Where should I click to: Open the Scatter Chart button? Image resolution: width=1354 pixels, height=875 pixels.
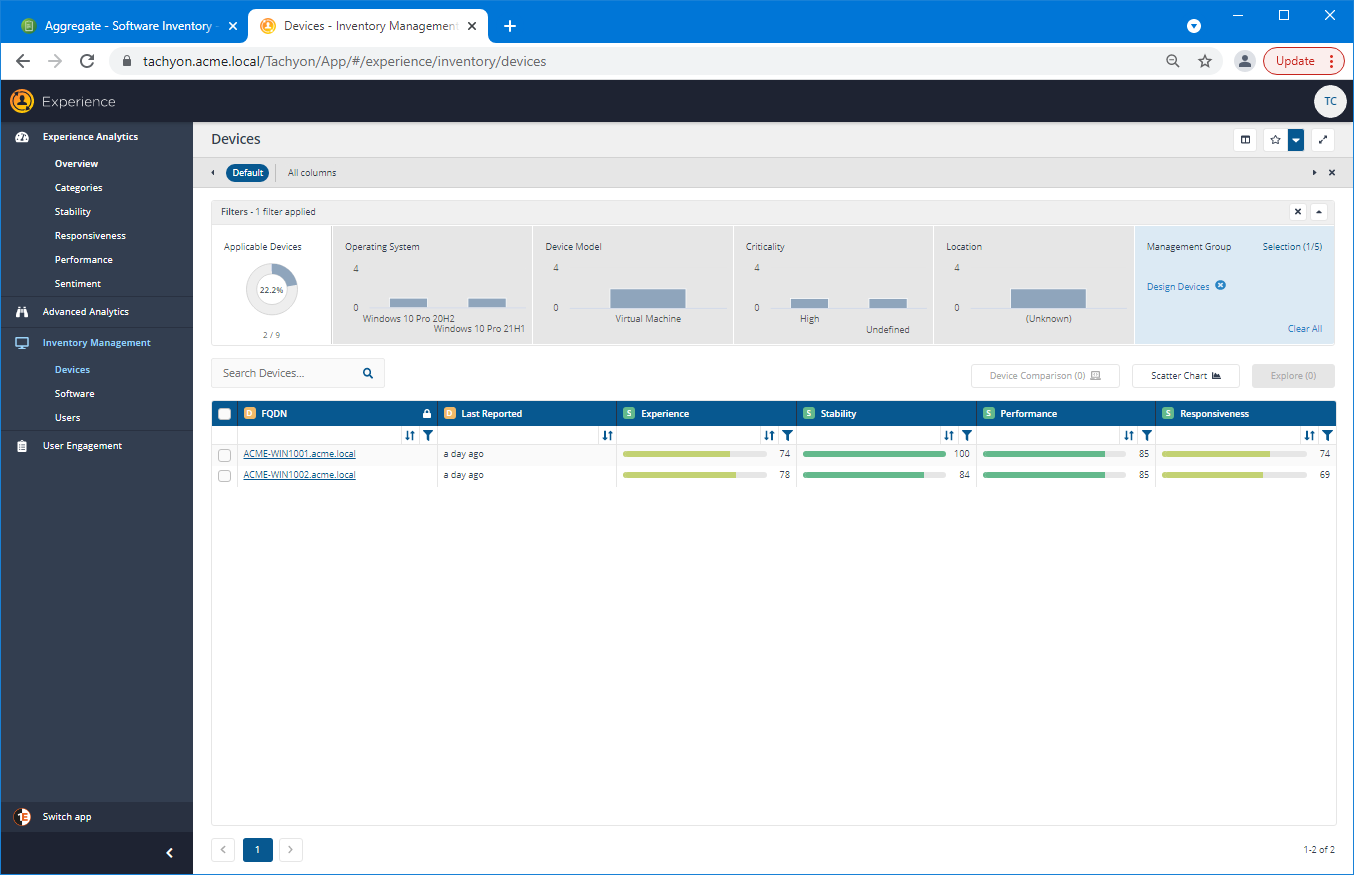pos(1186,376)
